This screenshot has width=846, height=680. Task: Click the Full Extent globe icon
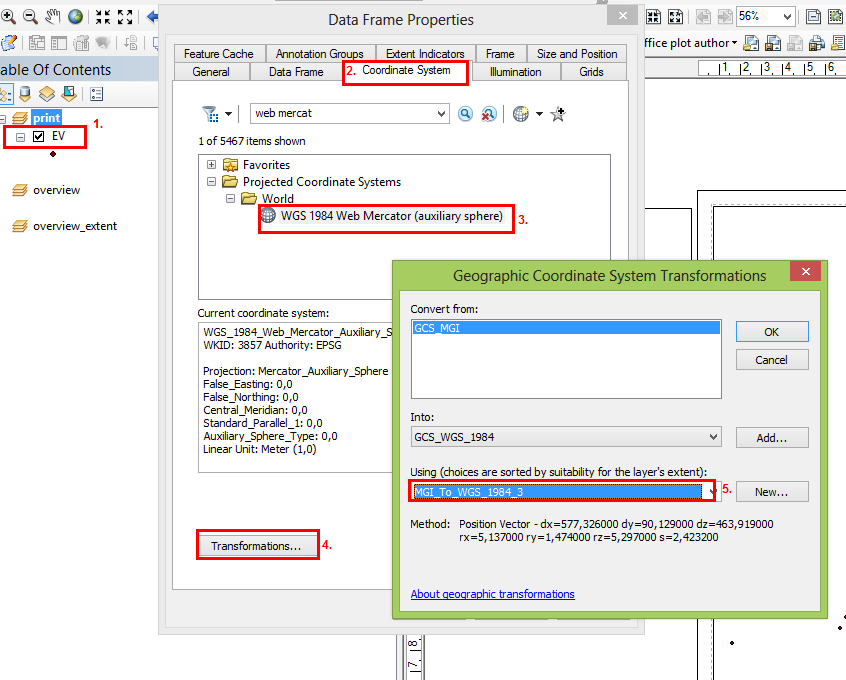(x=75, y=16)
